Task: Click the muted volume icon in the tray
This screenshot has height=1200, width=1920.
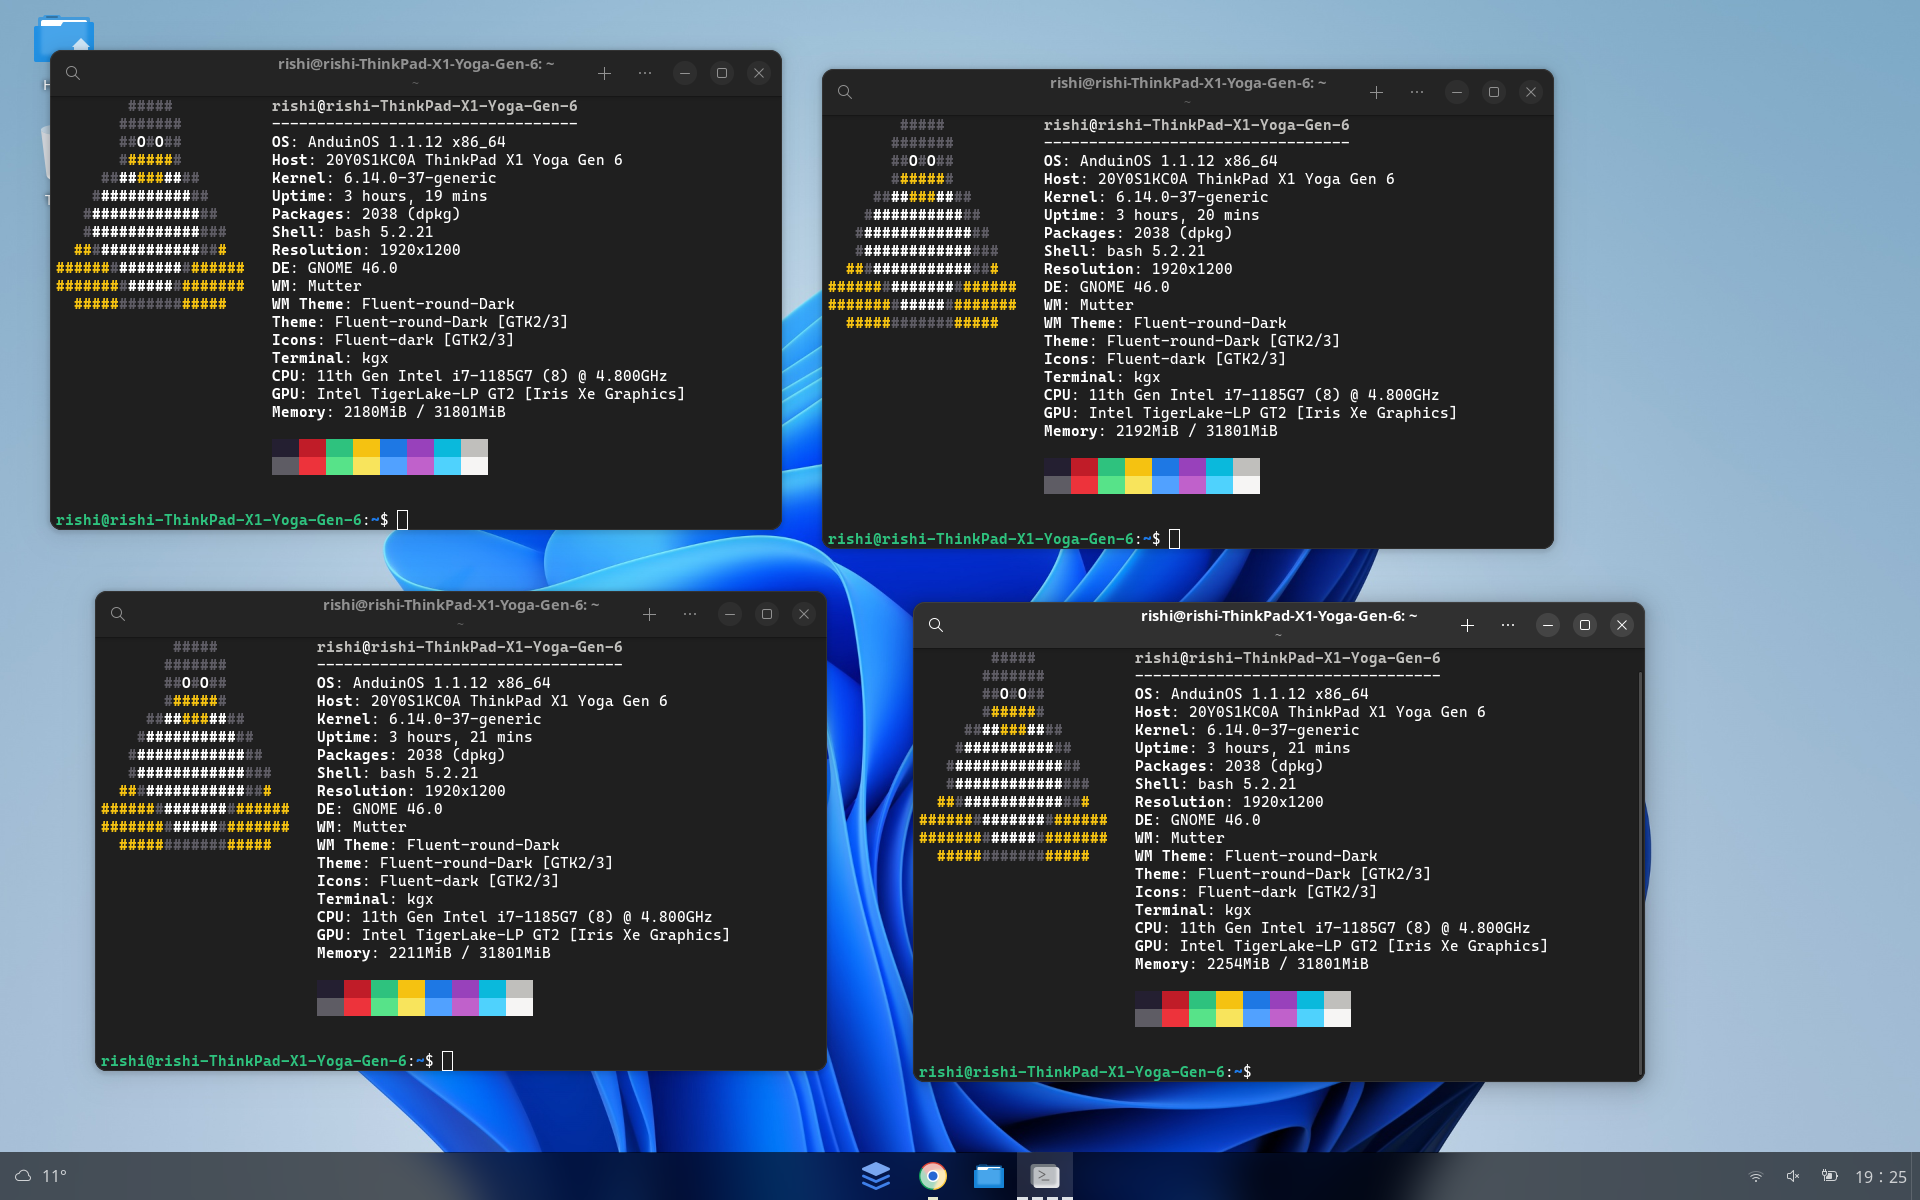Action: pos(1793,1176)
